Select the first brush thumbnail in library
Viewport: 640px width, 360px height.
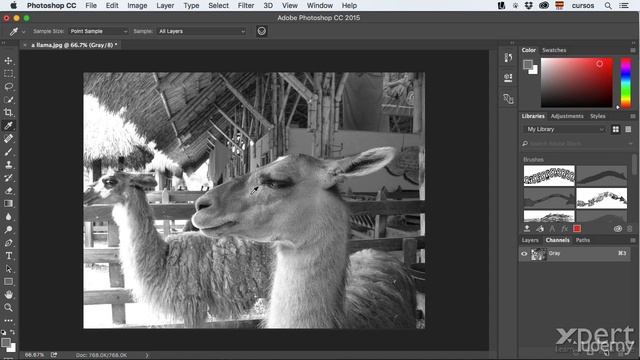pos(549,176)
